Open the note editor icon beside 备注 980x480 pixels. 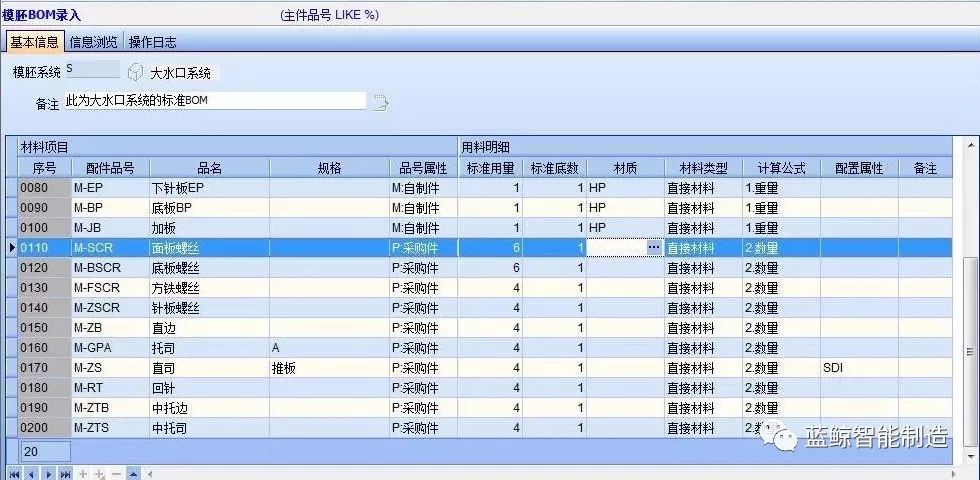click(380, 101)
